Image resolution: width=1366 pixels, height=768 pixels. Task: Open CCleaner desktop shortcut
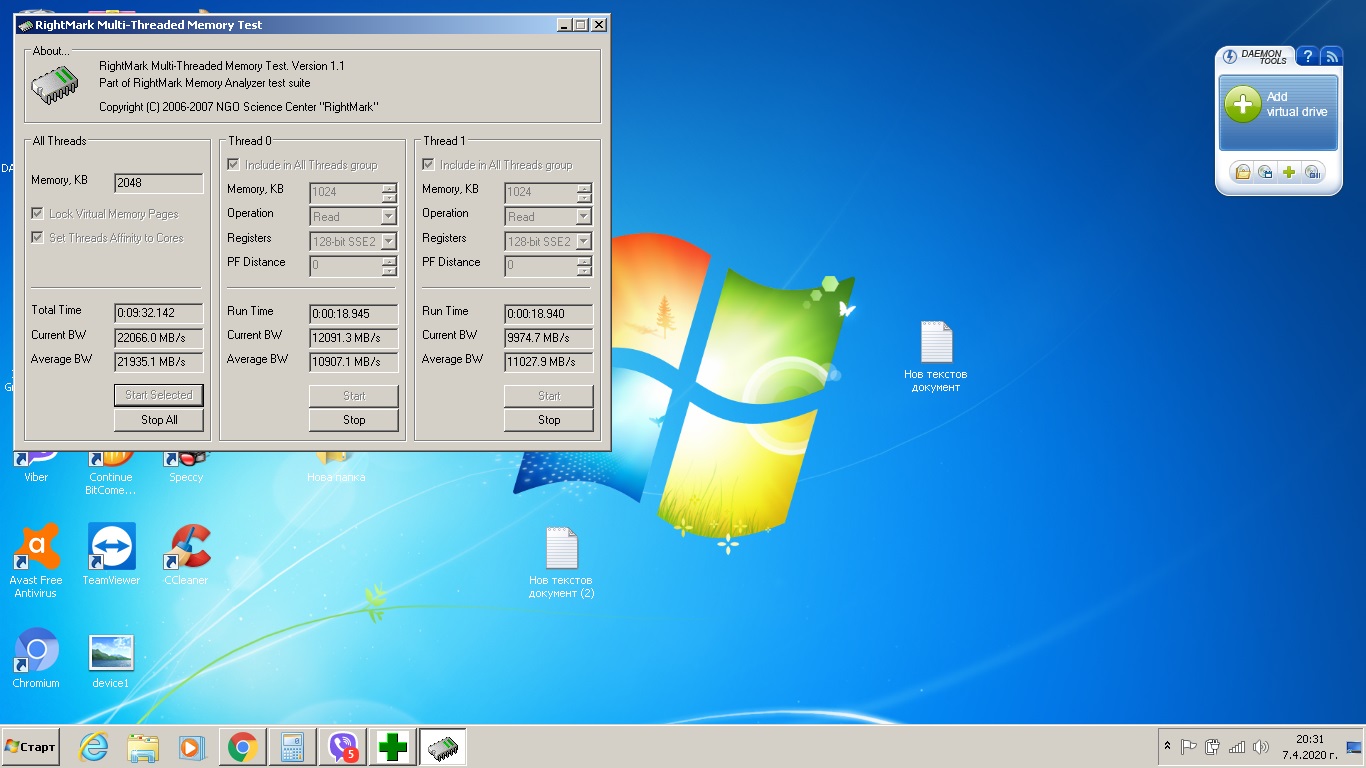(186, 547)
